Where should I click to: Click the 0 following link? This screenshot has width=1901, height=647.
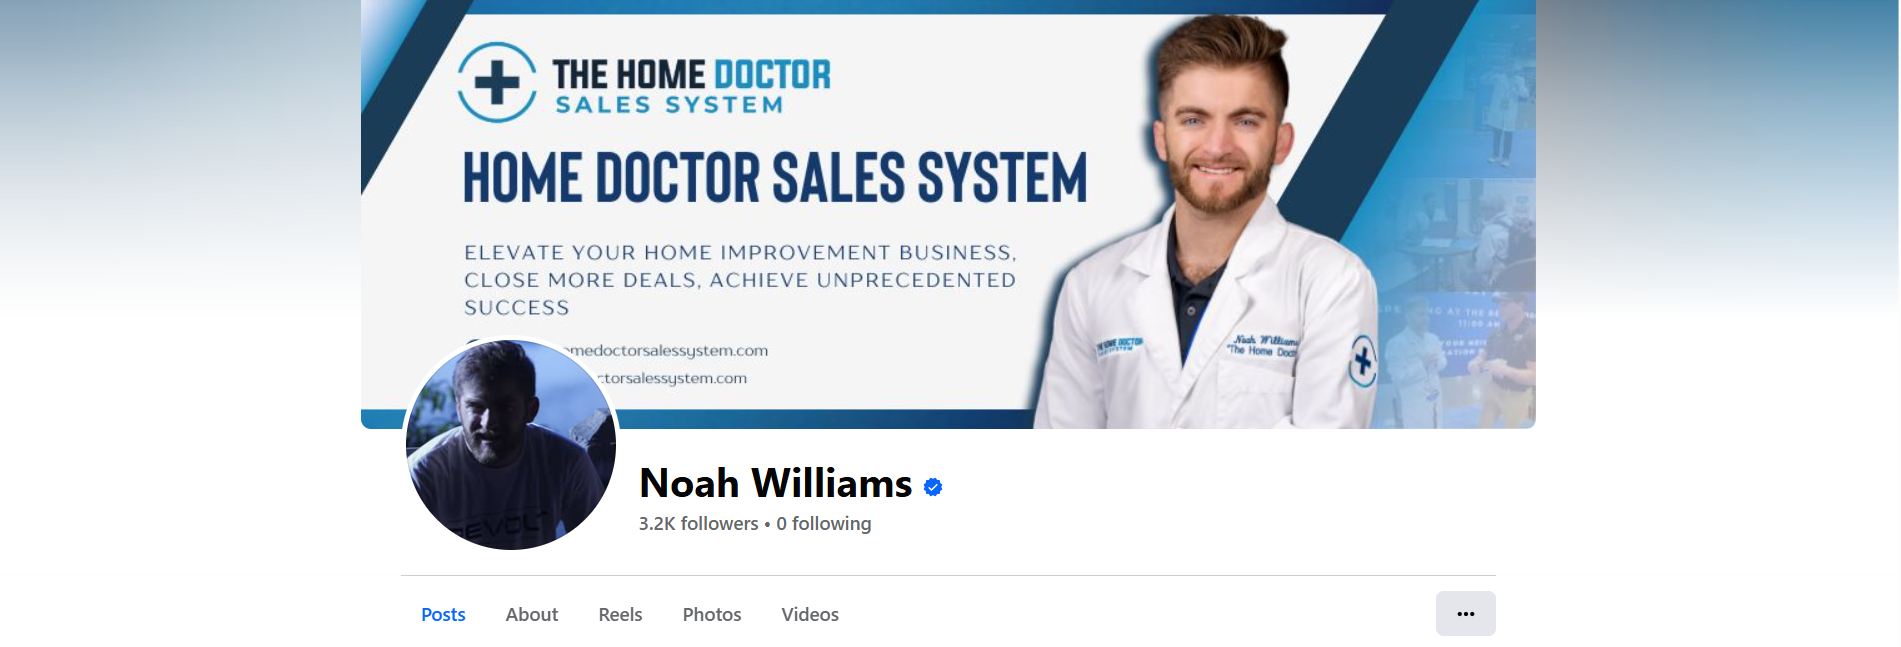tap(823, 523)
